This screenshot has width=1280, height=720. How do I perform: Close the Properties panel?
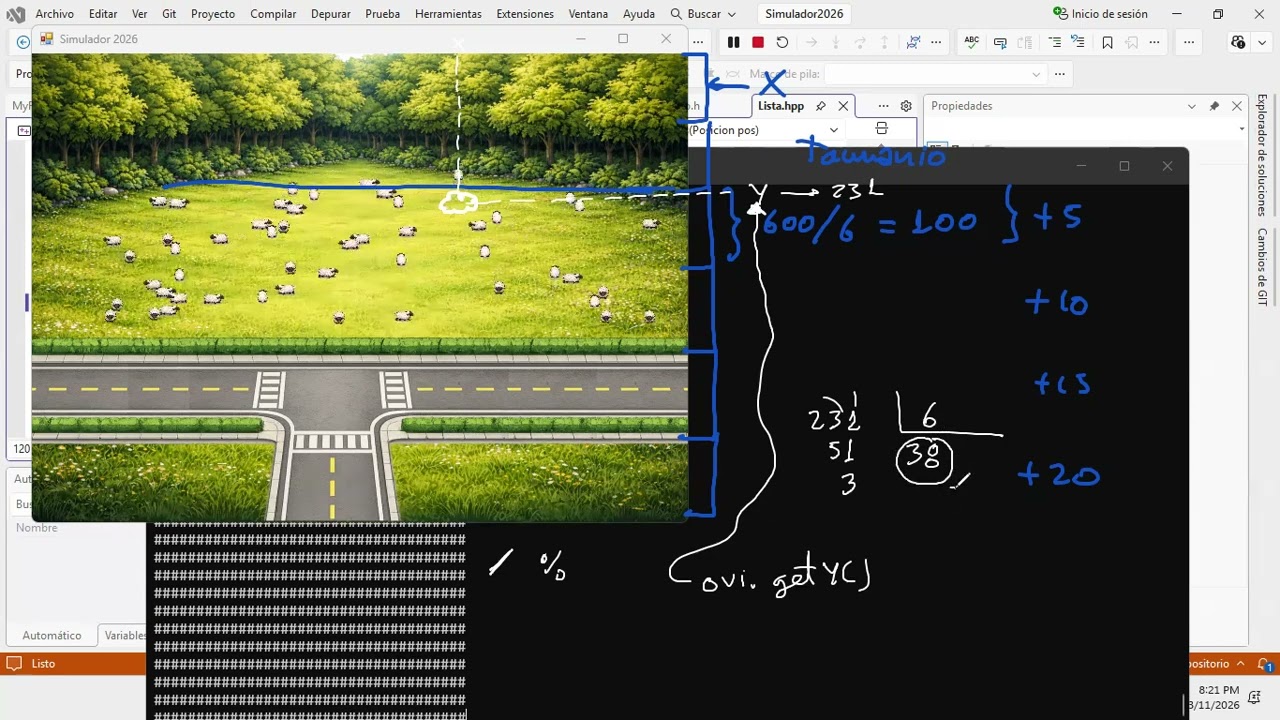(1237, 106)
